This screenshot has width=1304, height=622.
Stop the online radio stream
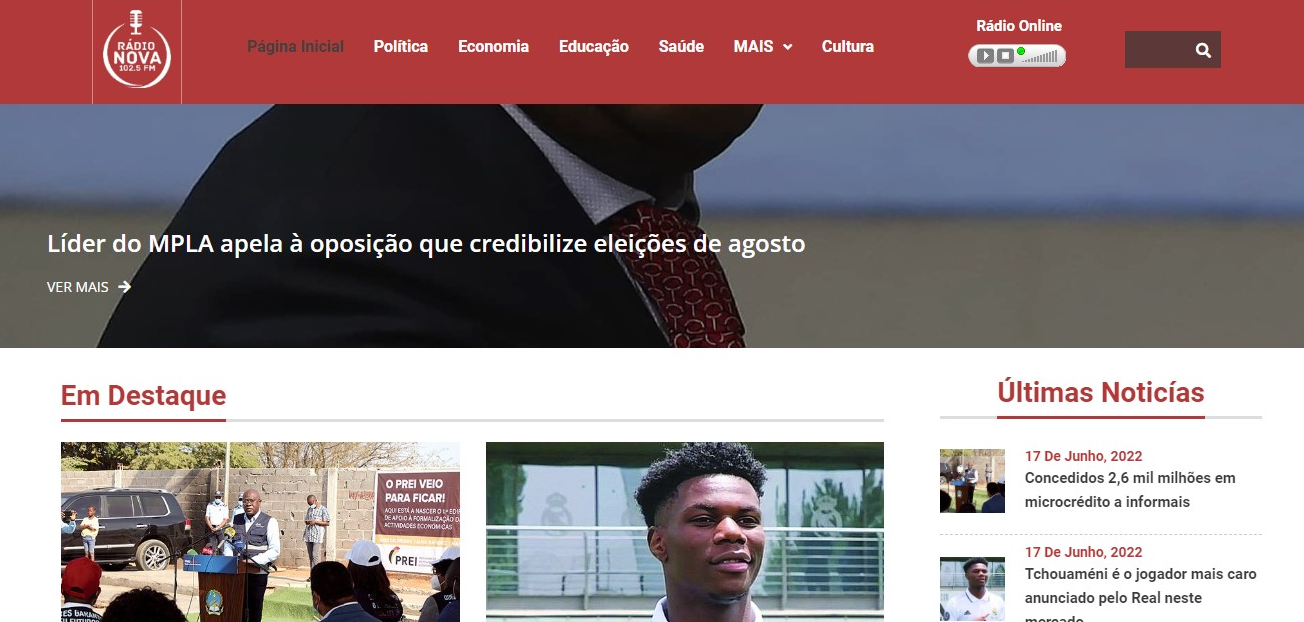point(1005,56)
